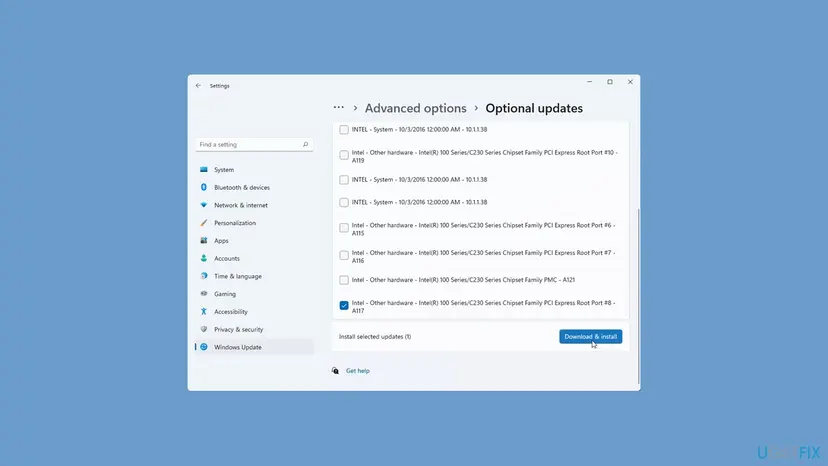This screenshot has width=828, height=466.
Task: Click the Apps icon in sidebar
Action: click(x=204, y=240)
